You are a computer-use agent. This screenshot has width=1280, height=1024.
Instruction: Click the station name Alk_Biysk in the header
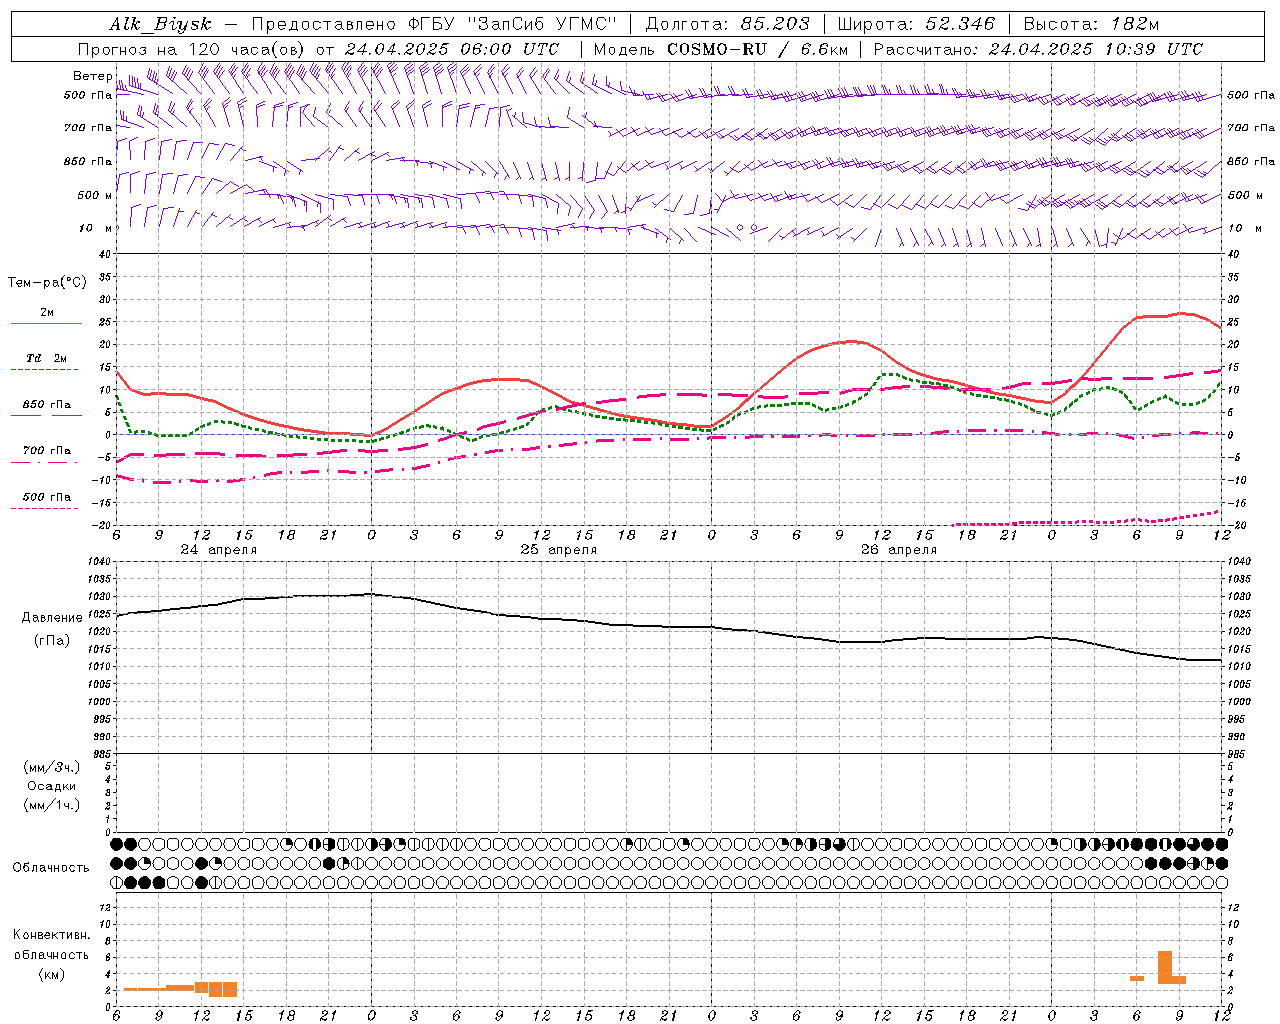pos(160,24)
